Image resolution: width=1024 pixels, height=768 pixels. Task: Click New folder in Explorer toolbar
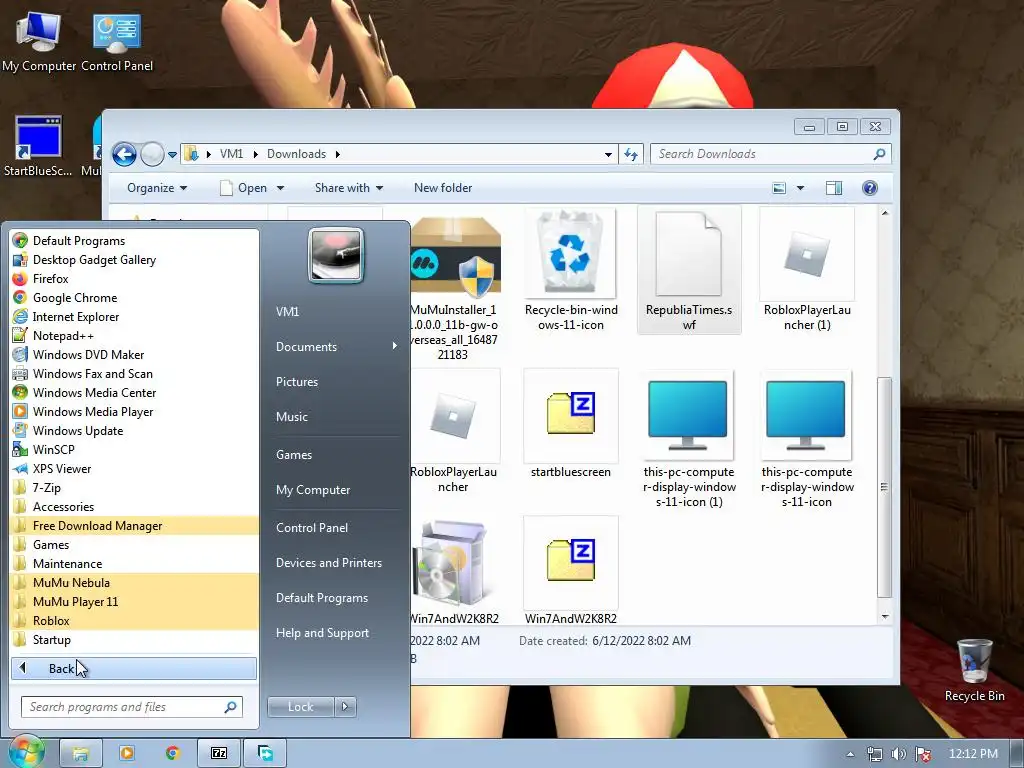tap(443, 188)
